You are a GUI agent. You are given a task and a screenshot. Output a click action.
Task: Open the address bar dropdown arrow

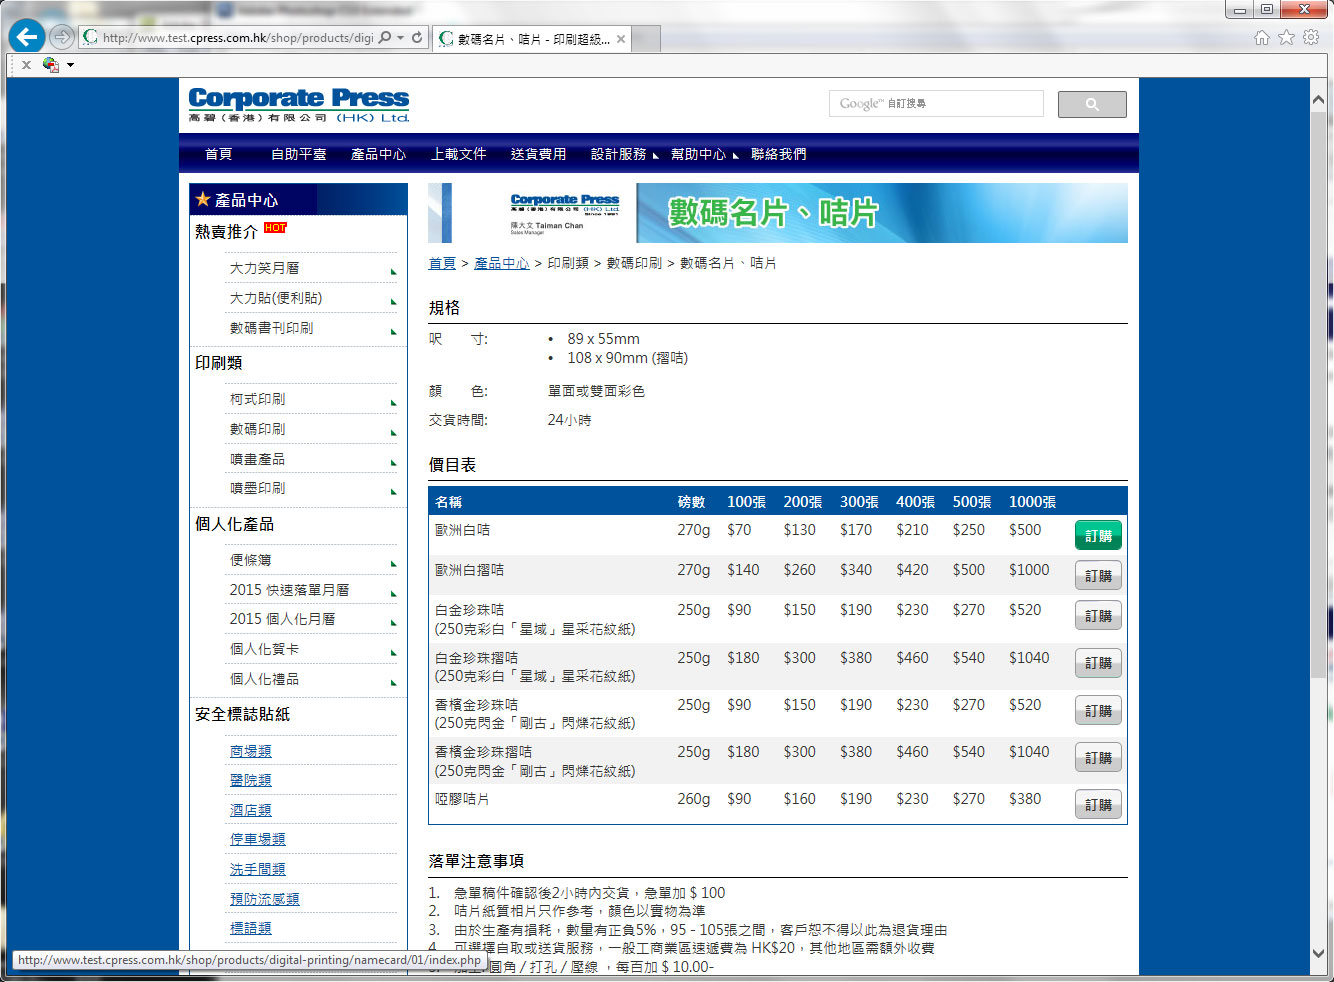click(401, 38)
